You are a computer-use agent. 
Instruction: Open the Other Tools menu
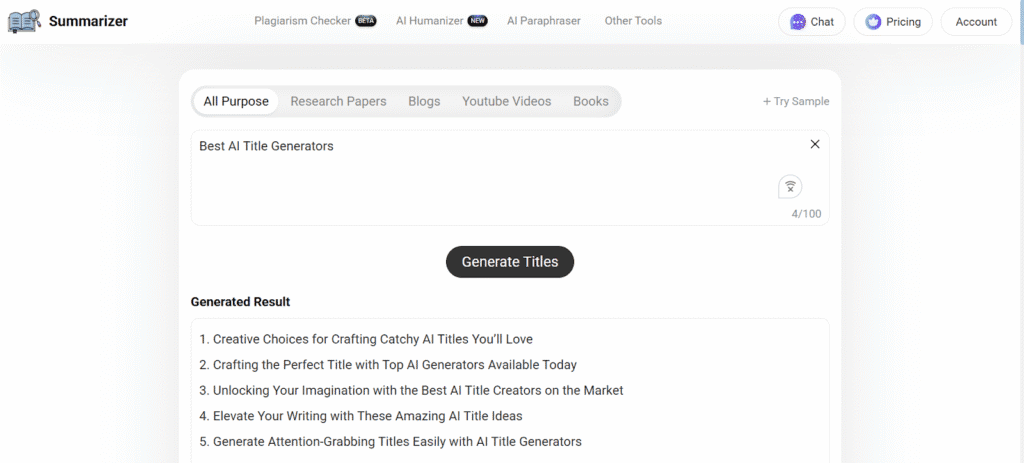pos(633,21)
